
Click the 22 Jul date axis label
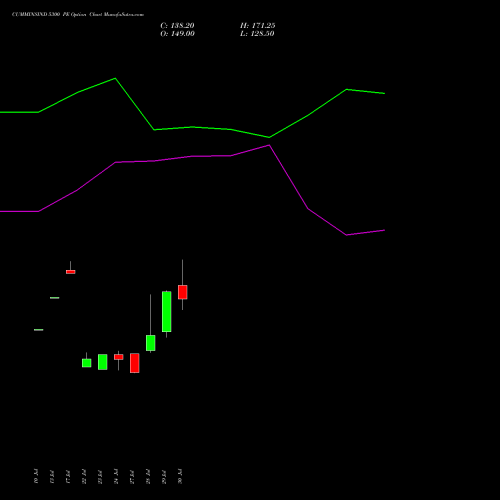tap(84, 476)
